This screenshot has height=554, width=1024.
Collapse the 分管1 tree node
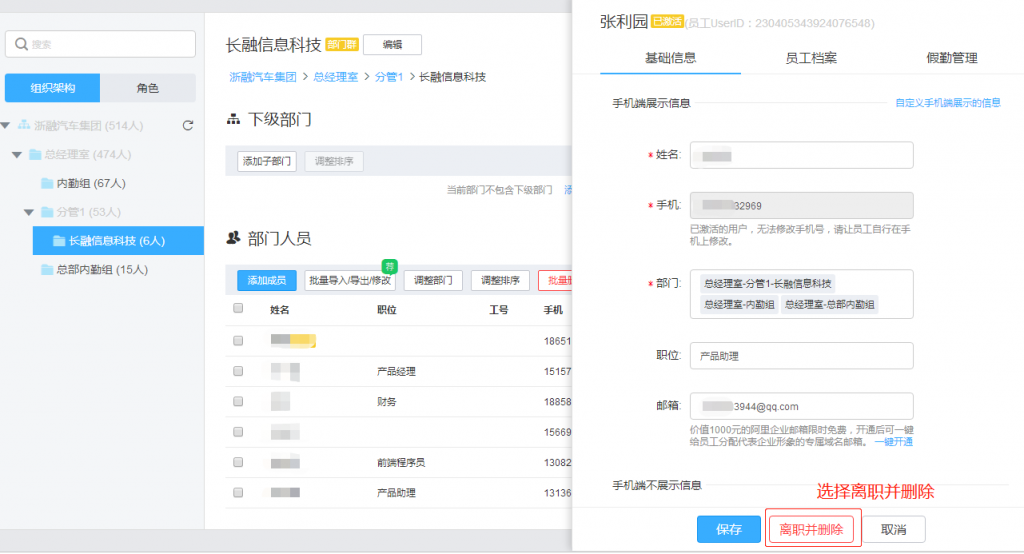pos(29,212)
